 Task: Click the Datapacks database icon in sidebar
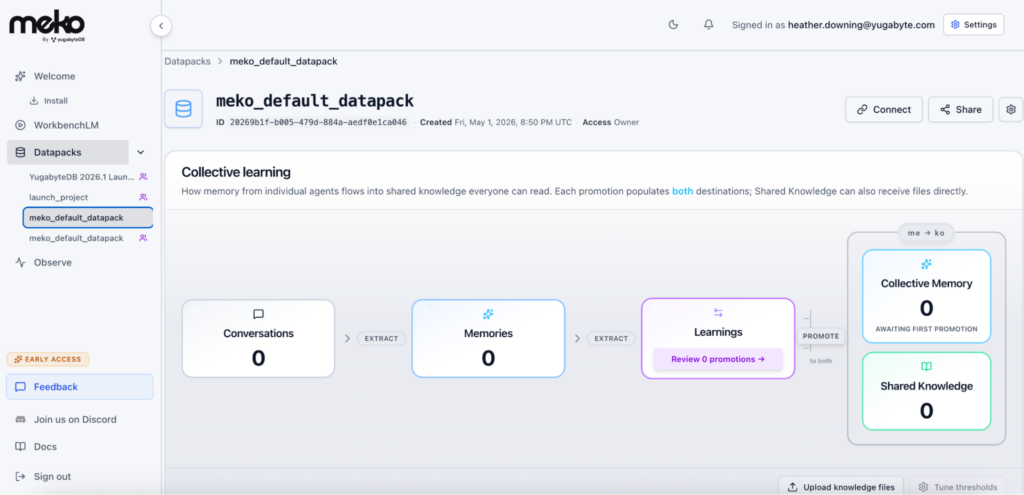point(20,152)
